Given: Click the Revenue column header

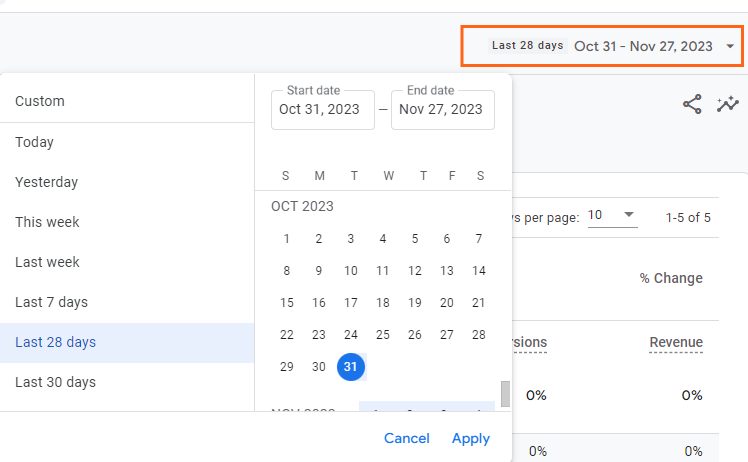Looking at the screenshot, I should (675, 342).
